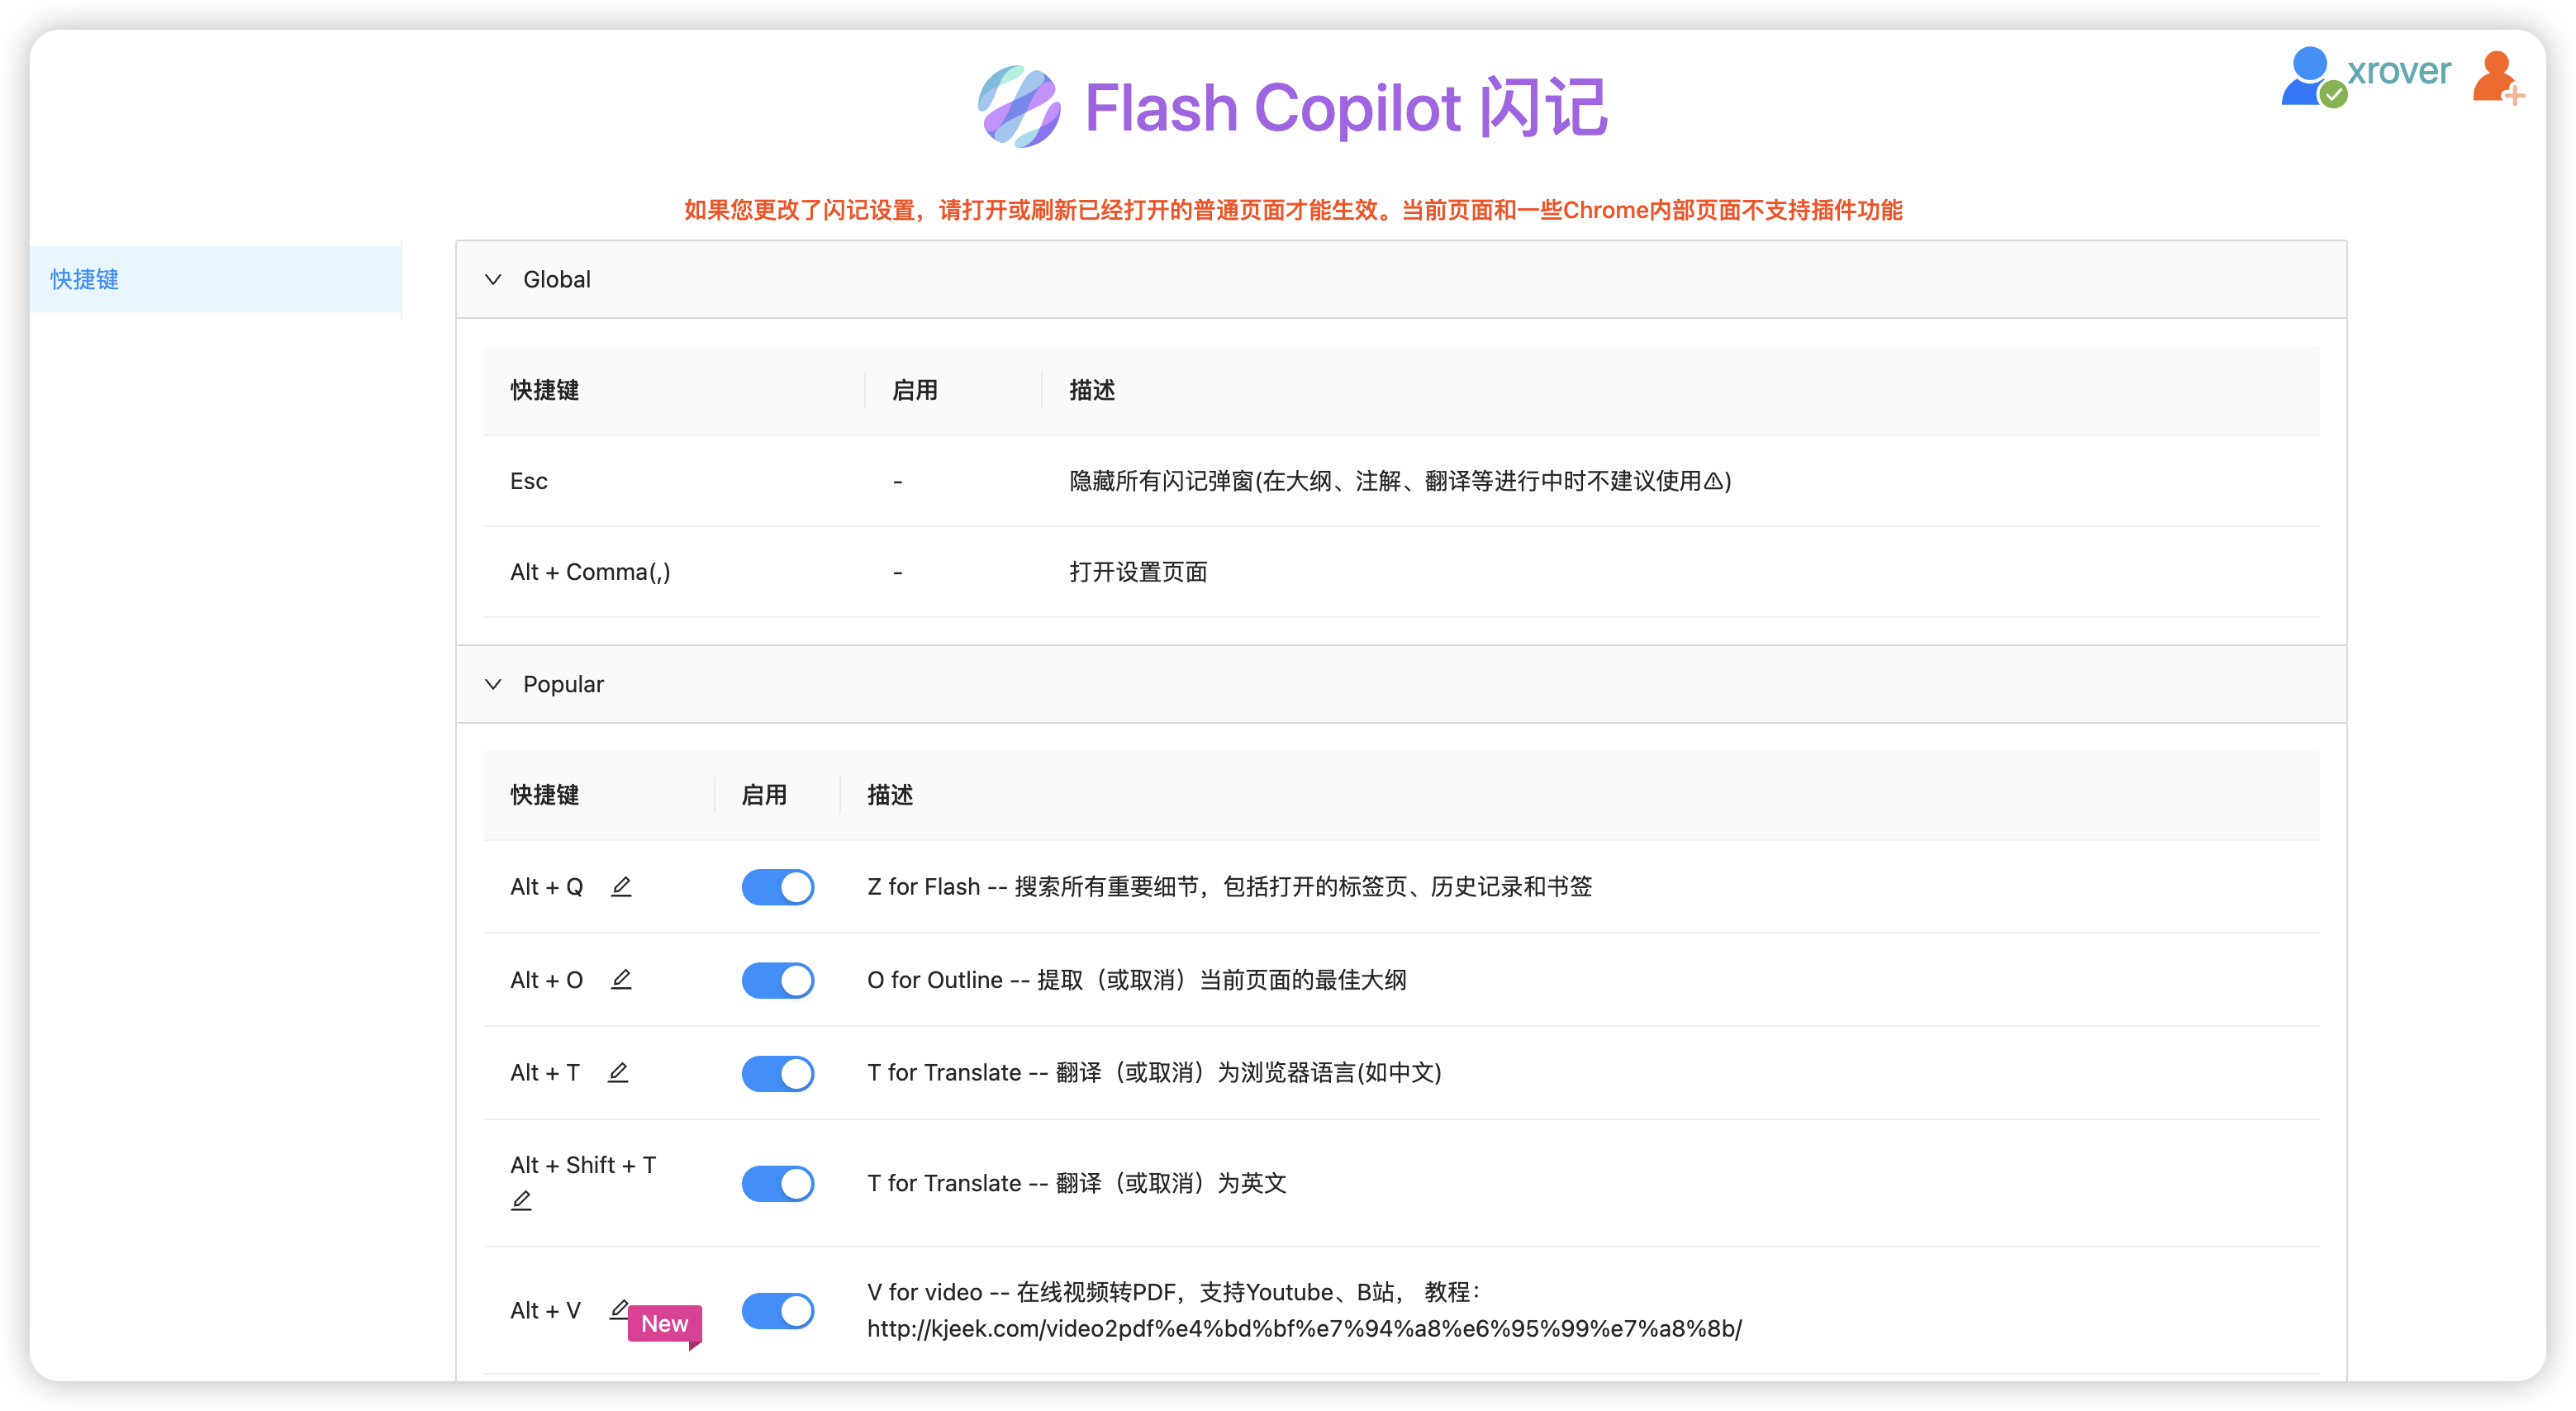Click the Alt + Shift + T shortcut label
Image resolution: width=2576 pixels, height=1411 pixels.
pyautogui.click(x=583, y=1165)
